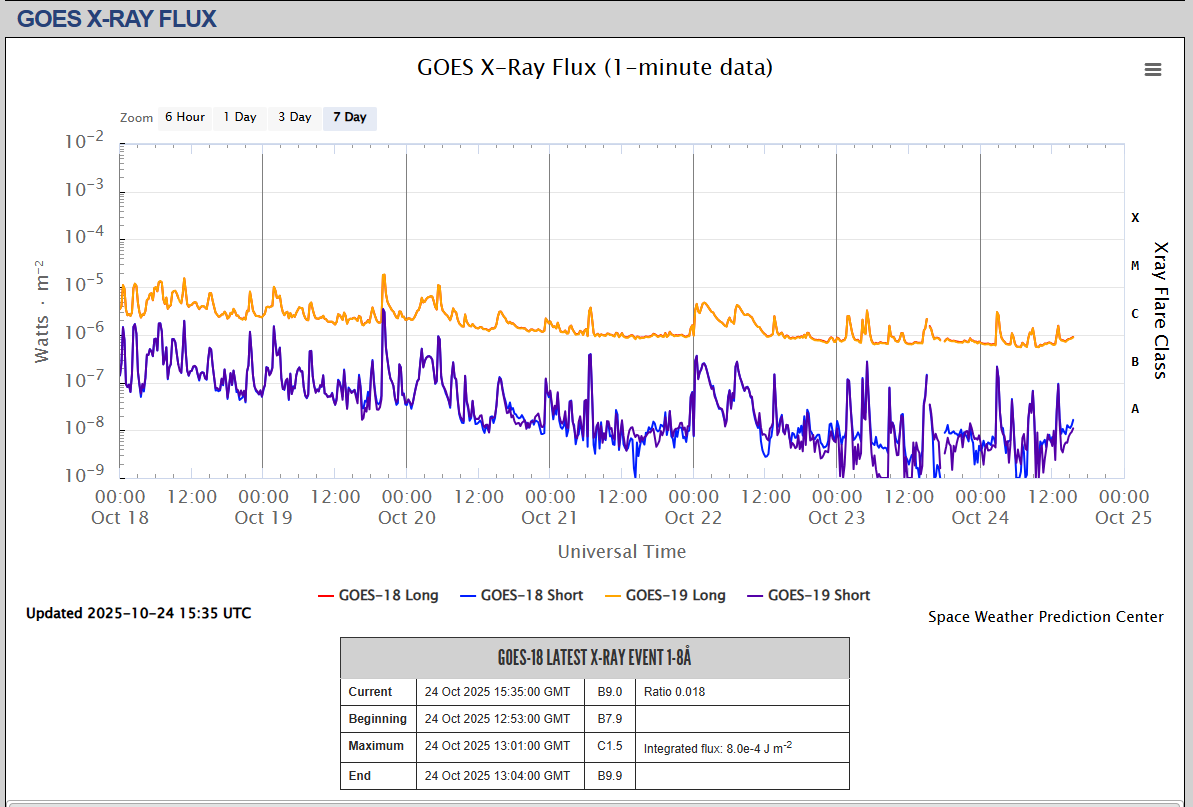Image resolution: width=1193 pixels, height=807 pixels.
Task: Switch chart zoom to 3 Day
Action: coord(294,118)
